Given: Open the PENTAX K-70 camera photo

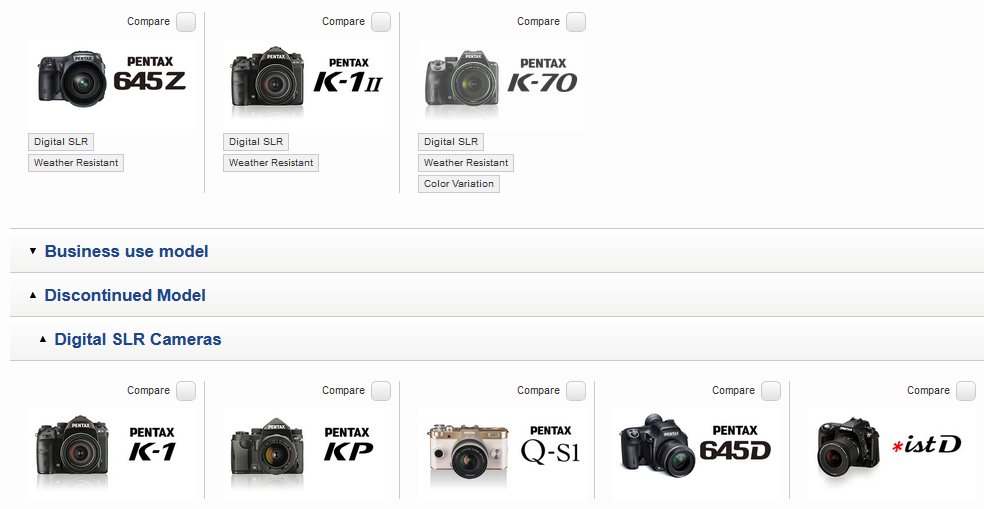Looking at the screenshot, I should point(462,80).
